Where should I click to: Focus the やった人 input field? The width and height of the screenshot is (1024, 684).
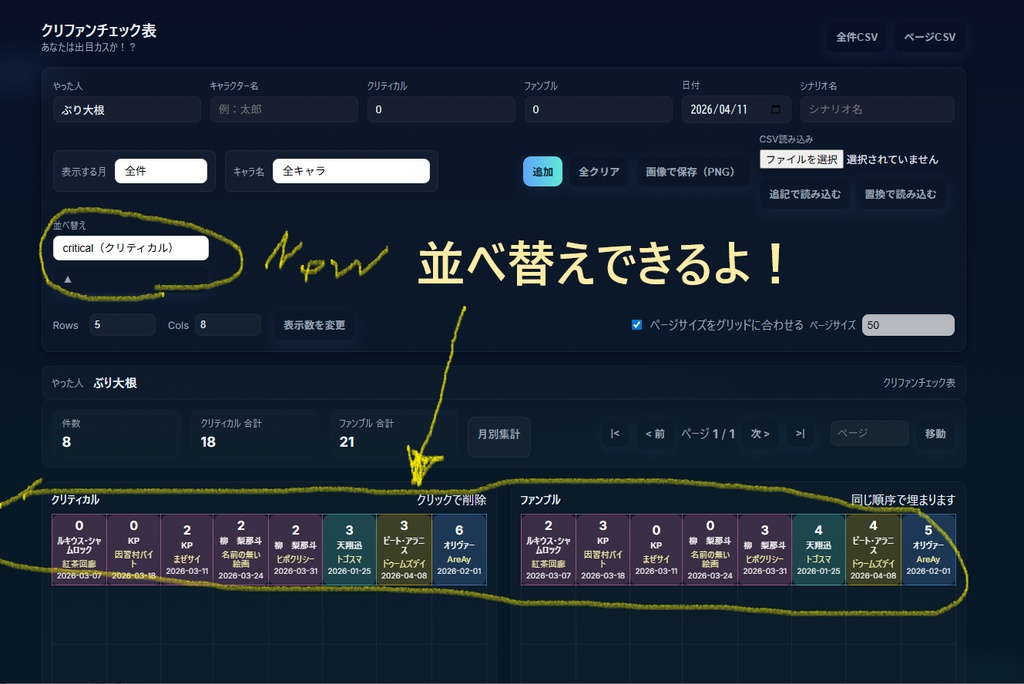tap(127, 110)
